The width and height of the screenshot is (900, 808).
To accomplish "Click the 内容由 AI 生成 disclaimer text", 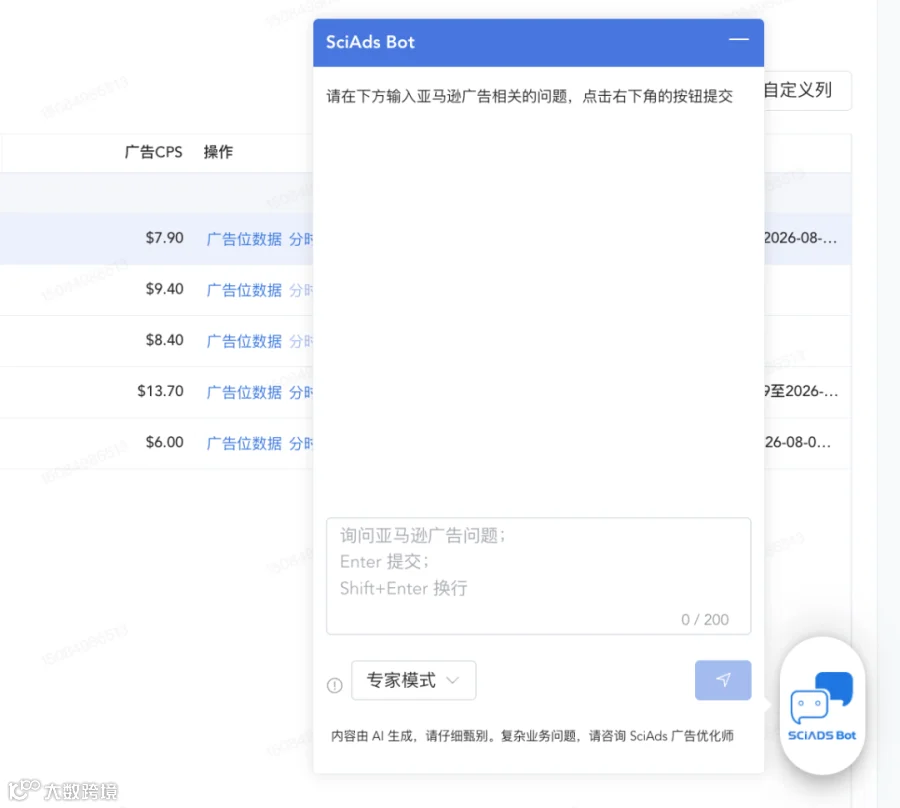I will (532, 736).
